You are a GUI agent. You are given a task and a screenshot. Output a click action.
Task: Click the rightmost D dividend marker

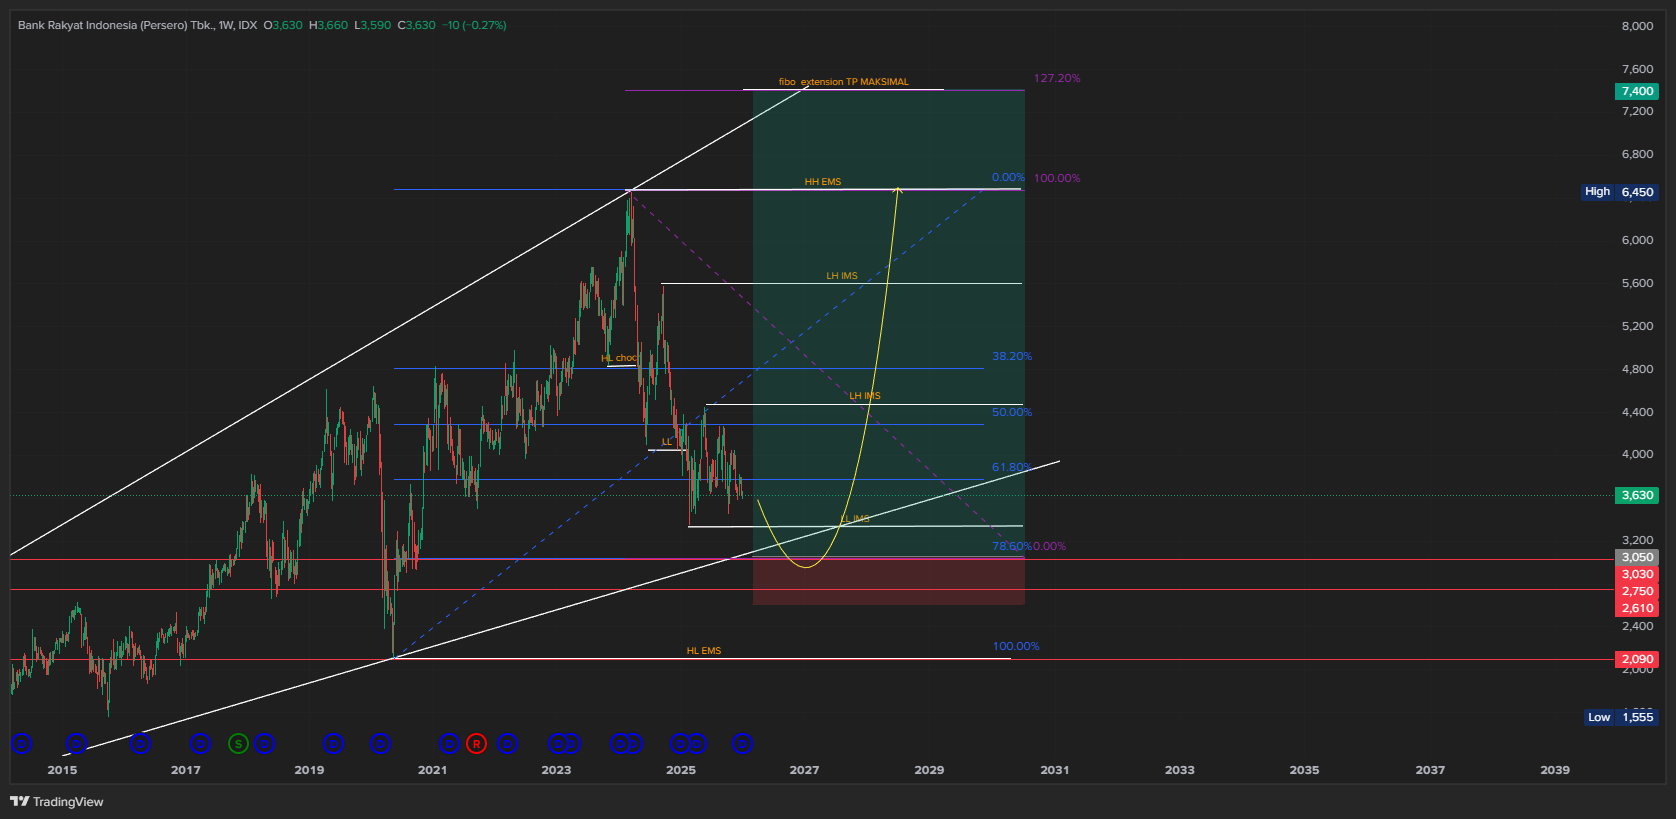click(x=742, y=743)
